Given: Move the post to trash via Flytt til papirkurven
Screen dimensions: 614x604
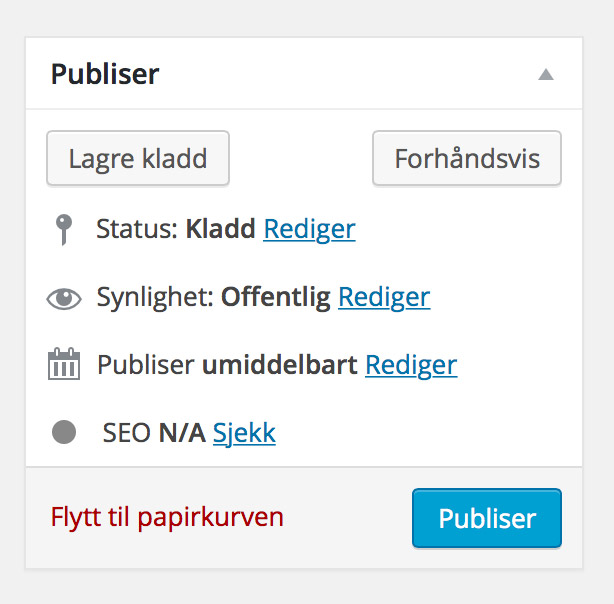Looking at the screenshot, I should pos(167,517).
